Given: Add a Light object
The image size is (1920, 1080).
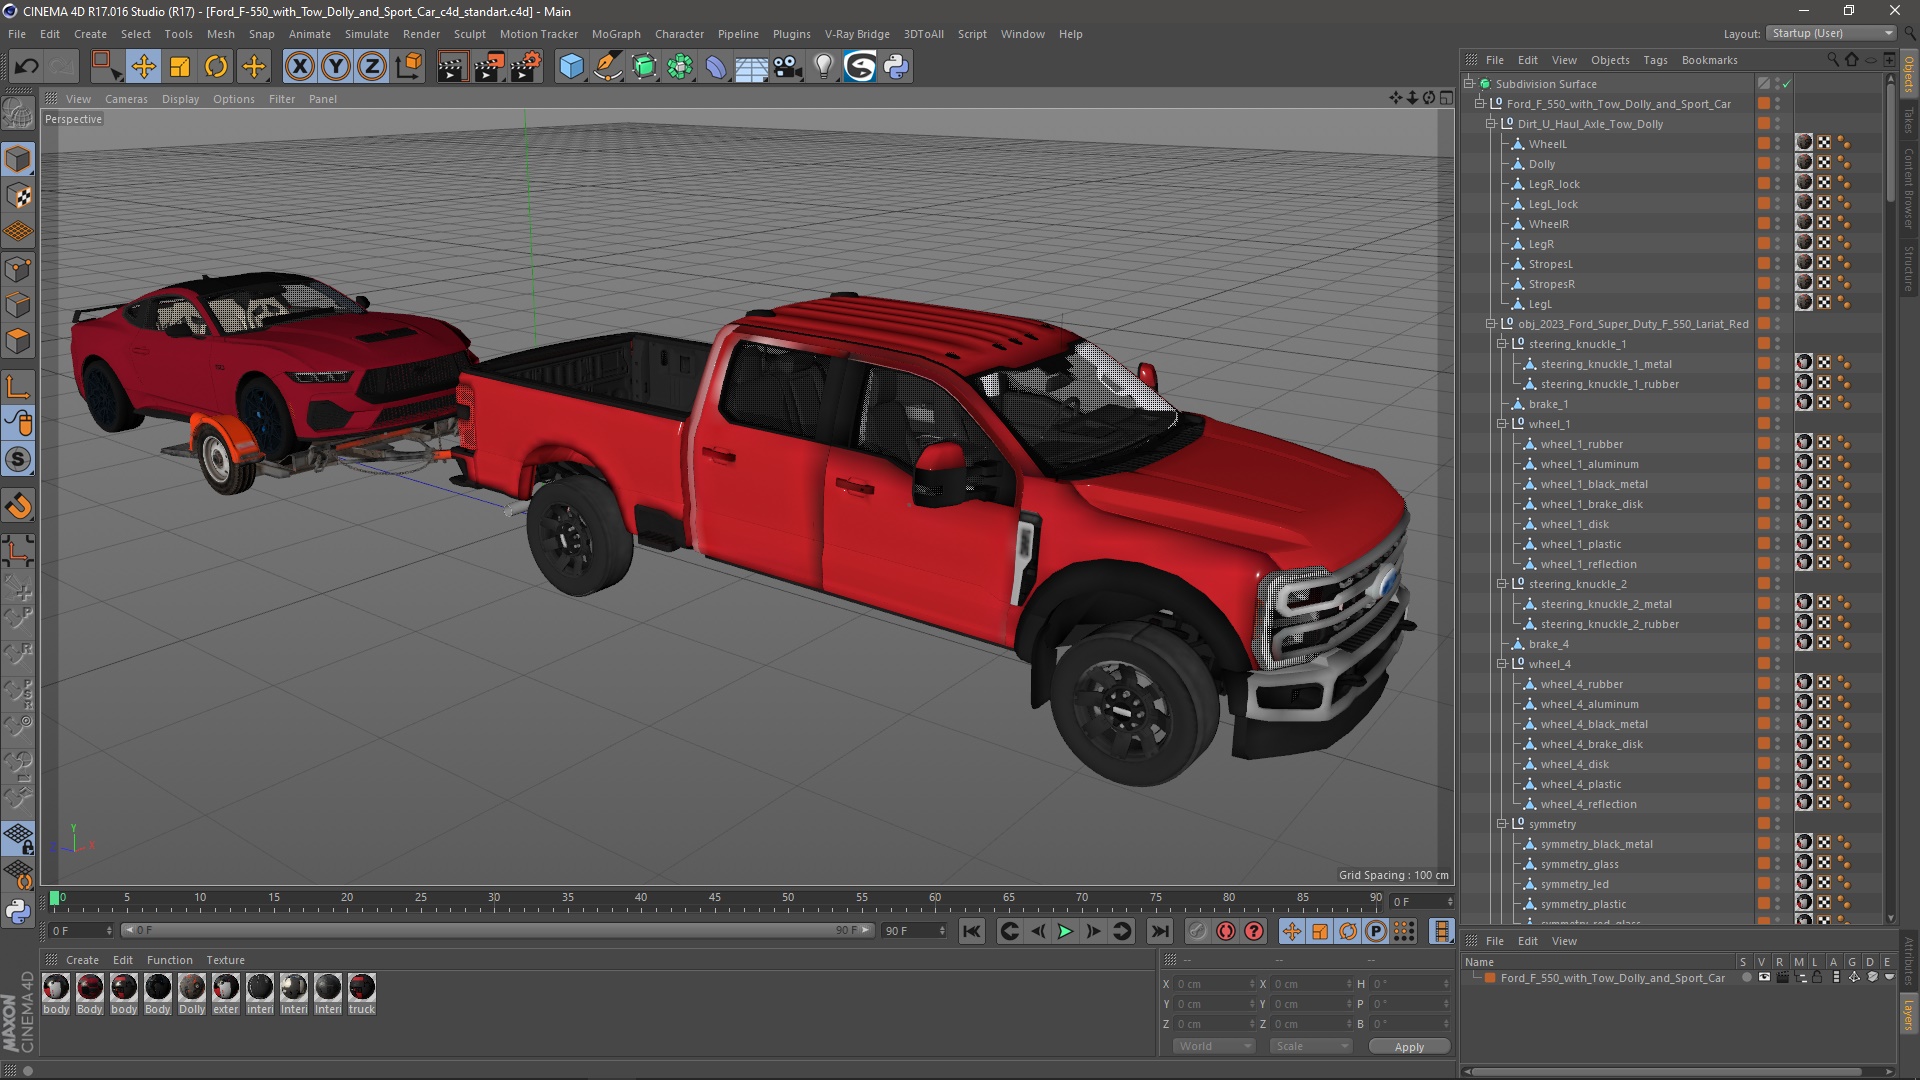Looking at the screenshot, I should pos(823,67).
